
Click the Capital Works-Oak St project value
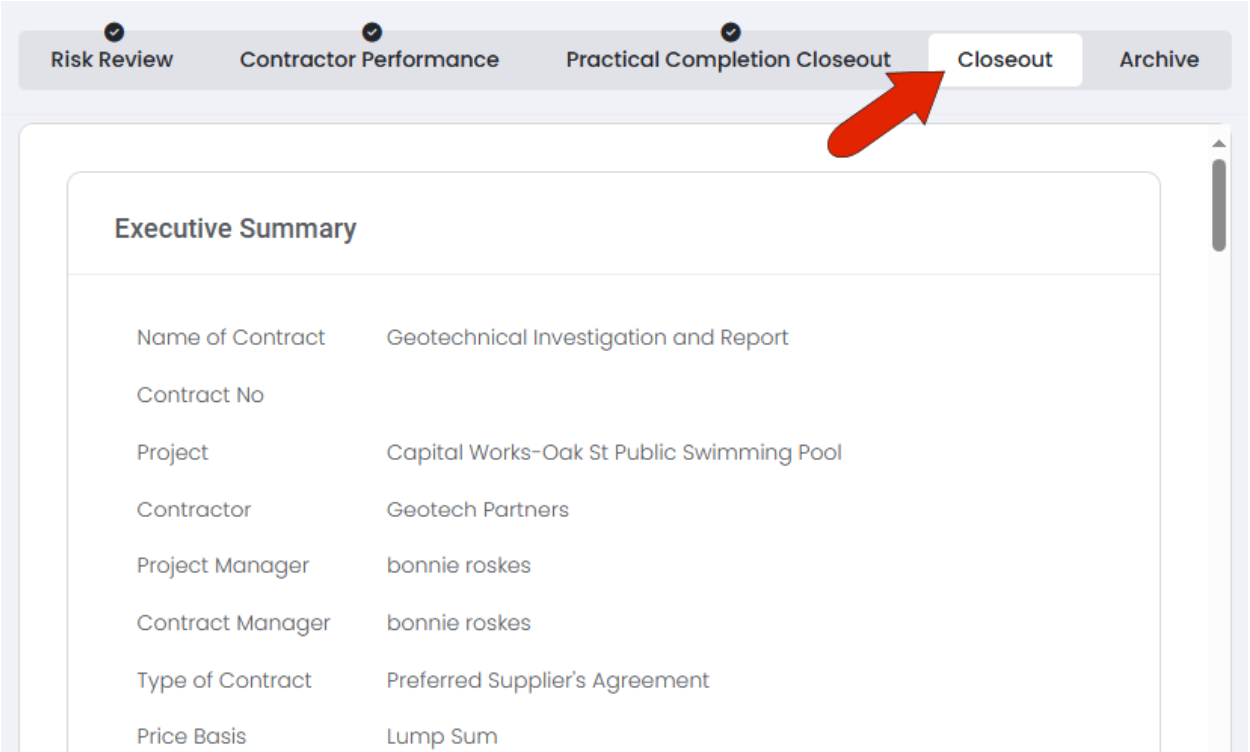click(x=614, y=453)
